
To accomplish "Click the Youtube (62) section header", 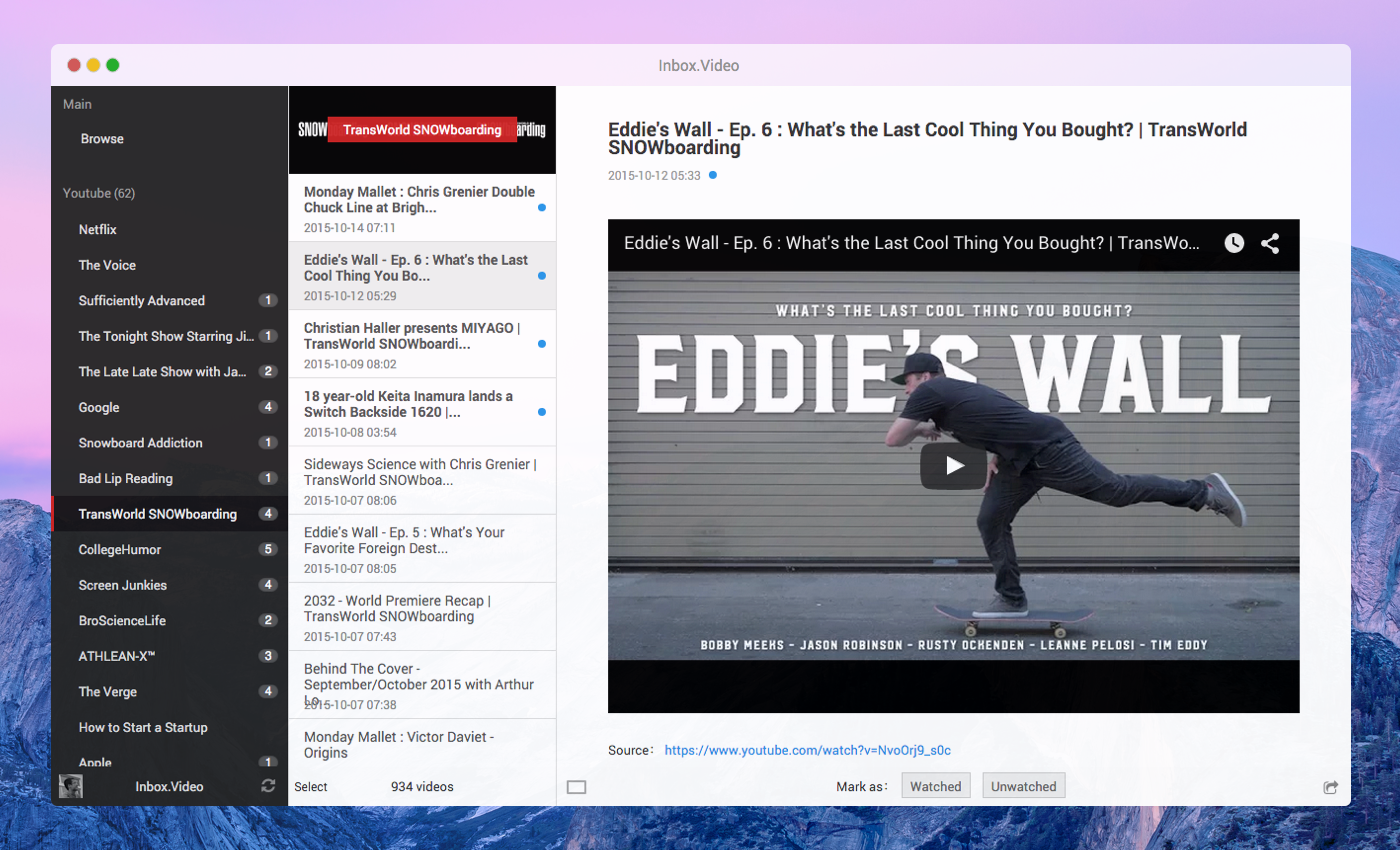I will point(98,193).
